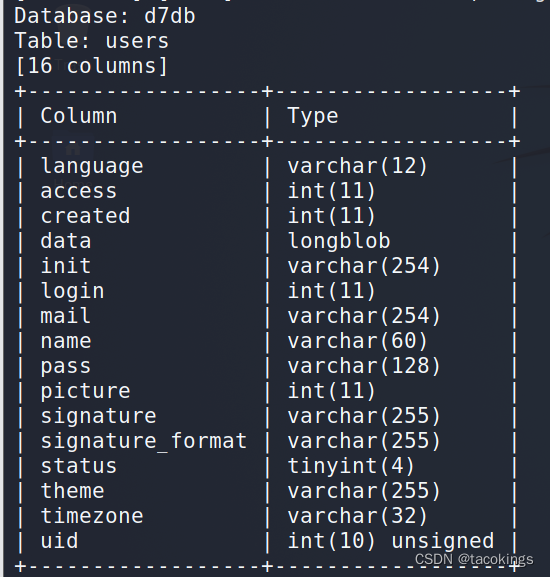This screenshot has width=550, height=577.
Task: Select 'varchar(128)' type text
Action: pos(364,367)
